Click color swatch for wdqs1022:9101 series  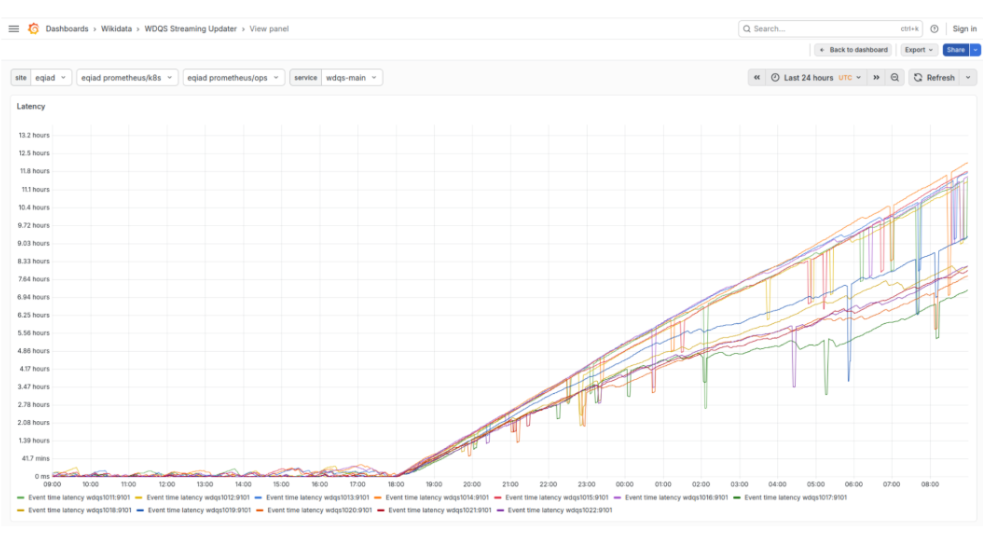click(501, 510)
